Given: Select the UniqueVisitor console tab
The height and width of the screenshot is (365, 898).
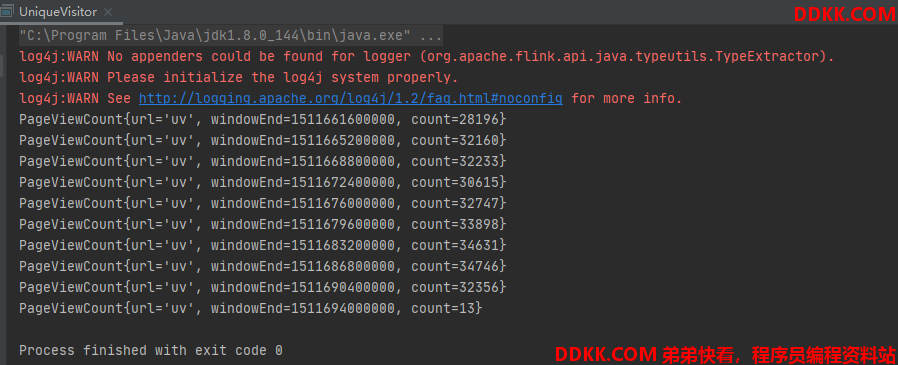Looking at the screenshot, I should 58,12.
